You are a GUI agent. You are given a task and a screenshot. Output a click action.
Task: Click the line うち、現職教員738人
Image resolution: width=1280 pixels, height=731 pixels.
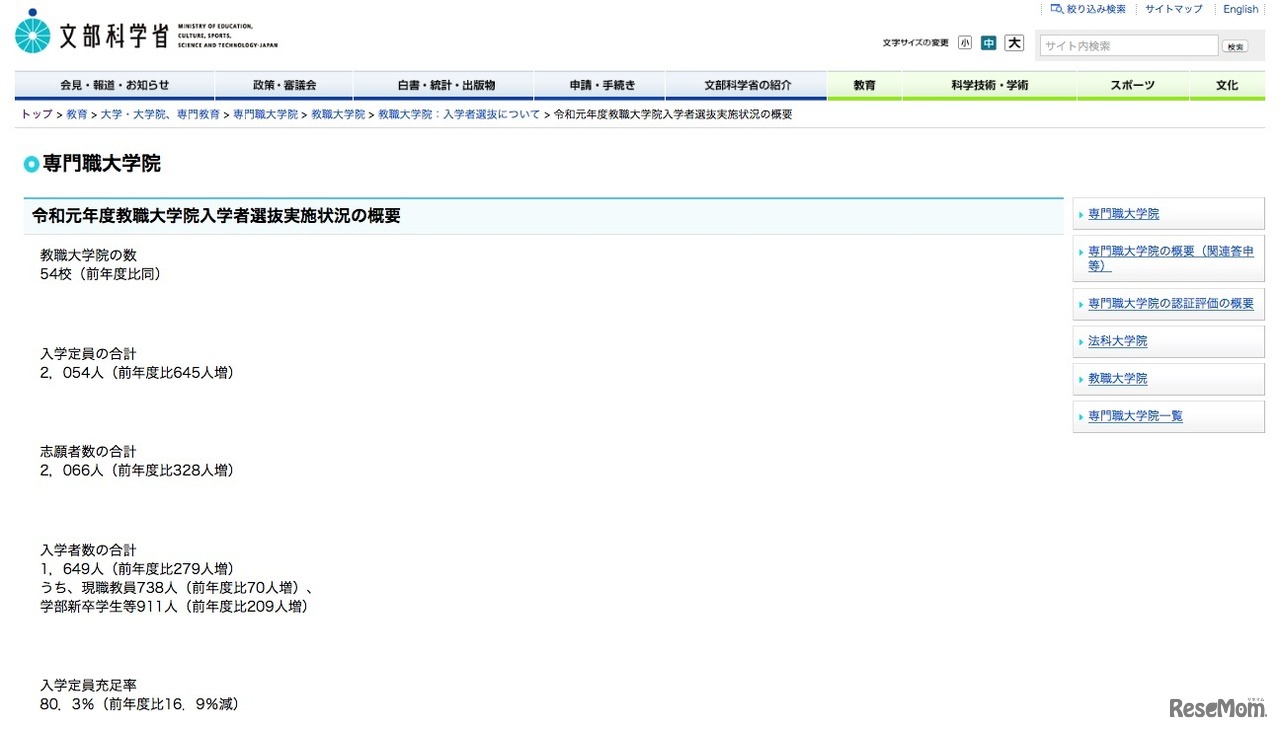click(x=179, y=588)
